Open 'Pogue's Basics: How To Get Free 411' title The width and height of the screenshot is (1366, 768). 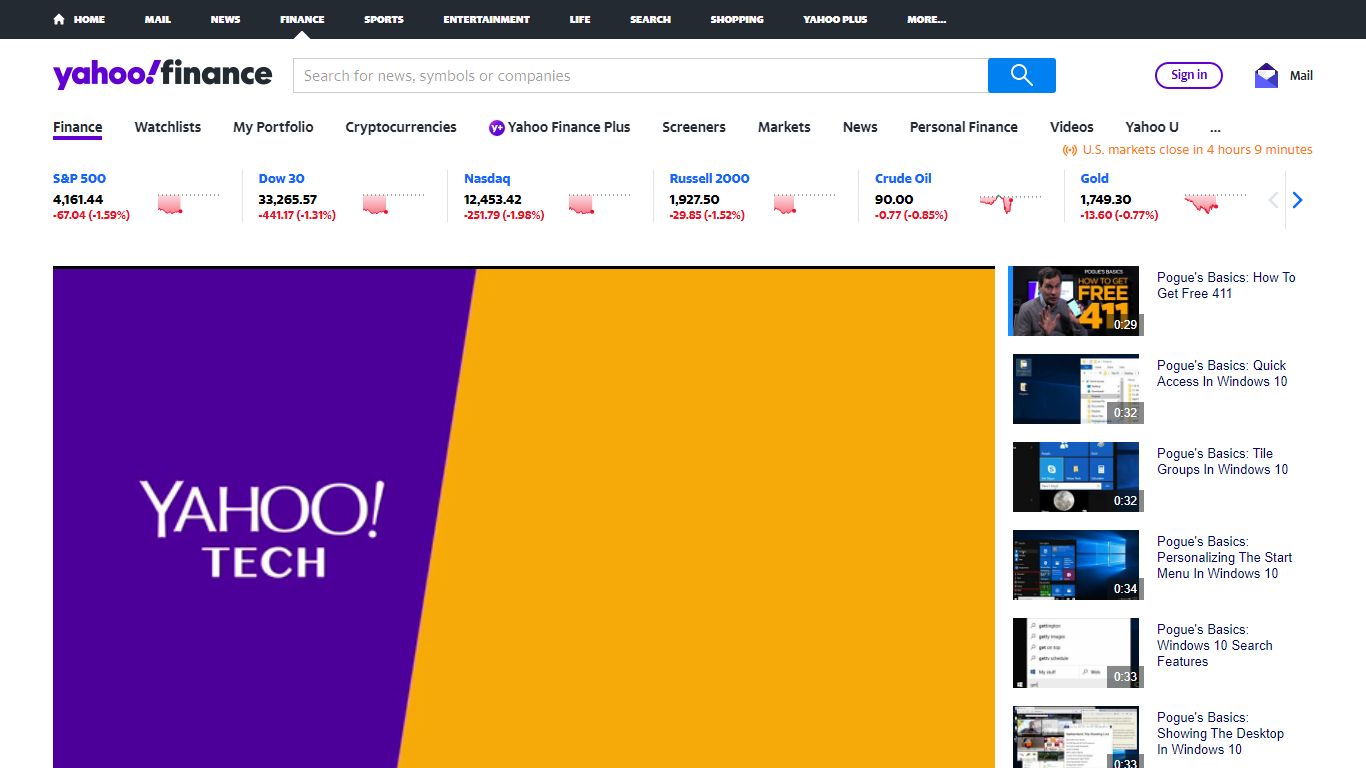tap(1226, 285)
